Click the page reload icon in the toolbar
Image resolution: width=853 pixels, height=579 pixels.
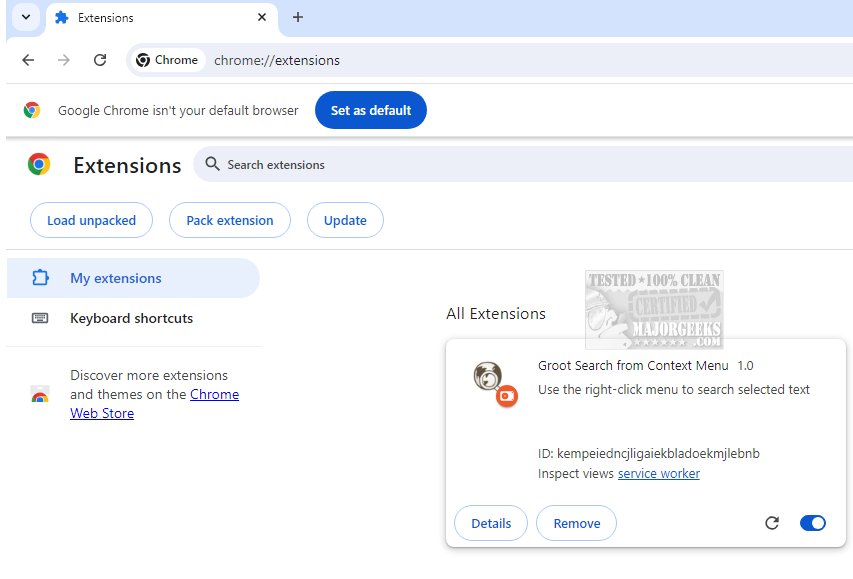pos(99,60)
